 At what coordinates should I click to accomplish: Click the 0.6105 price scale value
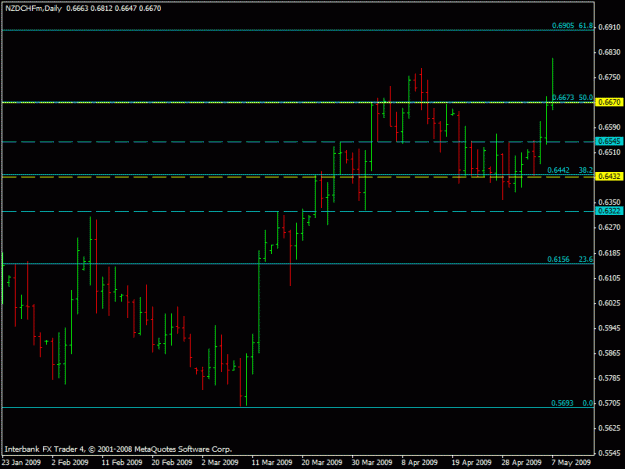click(x=609, y=278)
